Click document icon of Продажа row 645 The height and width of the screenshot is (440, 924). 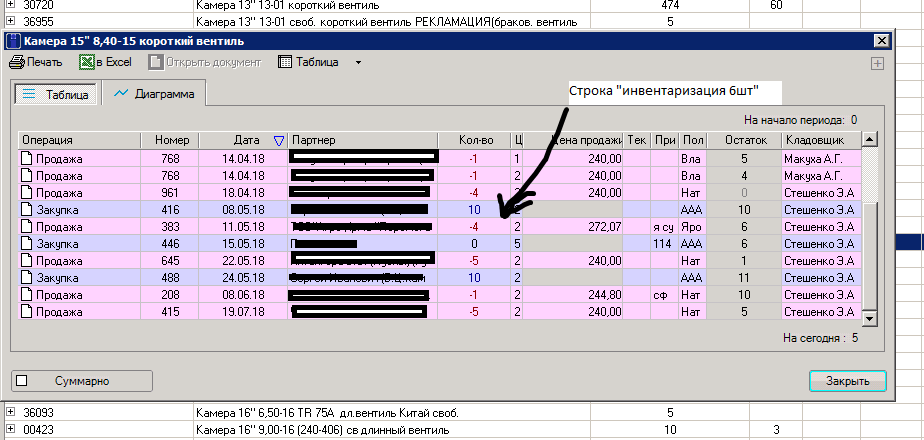click(x=27, y=260)
